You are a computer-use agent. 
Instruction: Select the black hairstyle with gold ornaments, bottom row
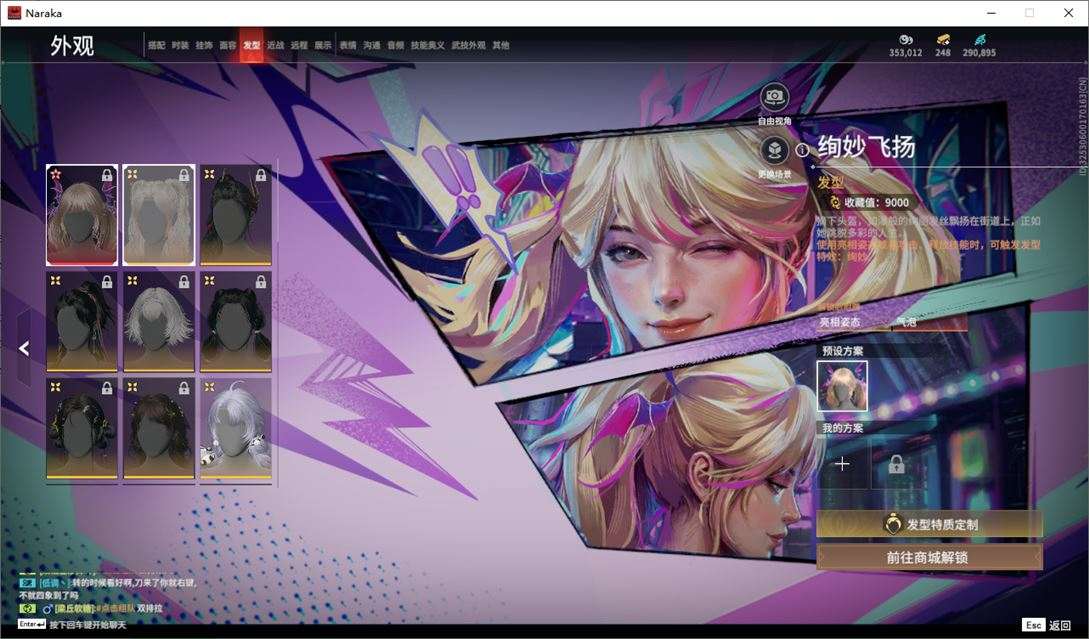pos(82,429)
